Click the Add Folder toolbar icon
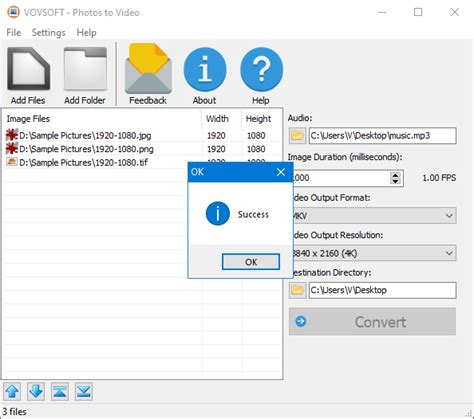 (85, 69)
